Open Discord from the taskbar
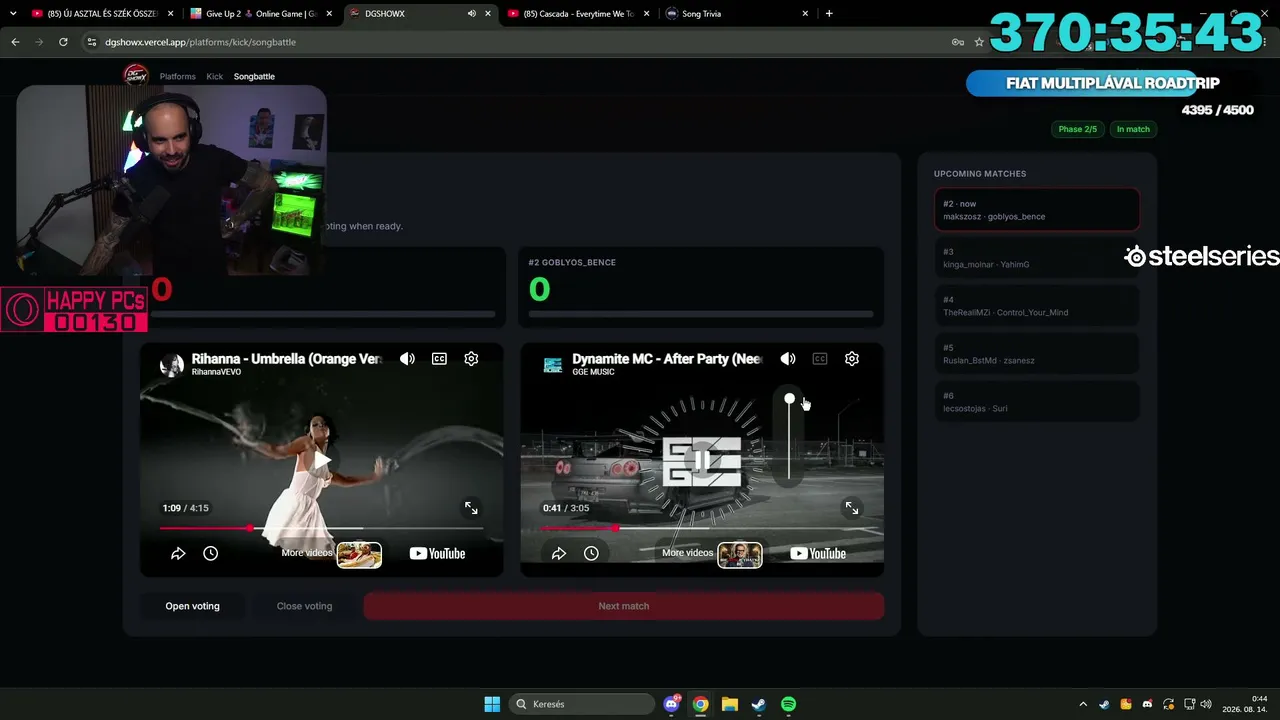The width and height of the screenshot is (1280, 720). pos(672,704)
